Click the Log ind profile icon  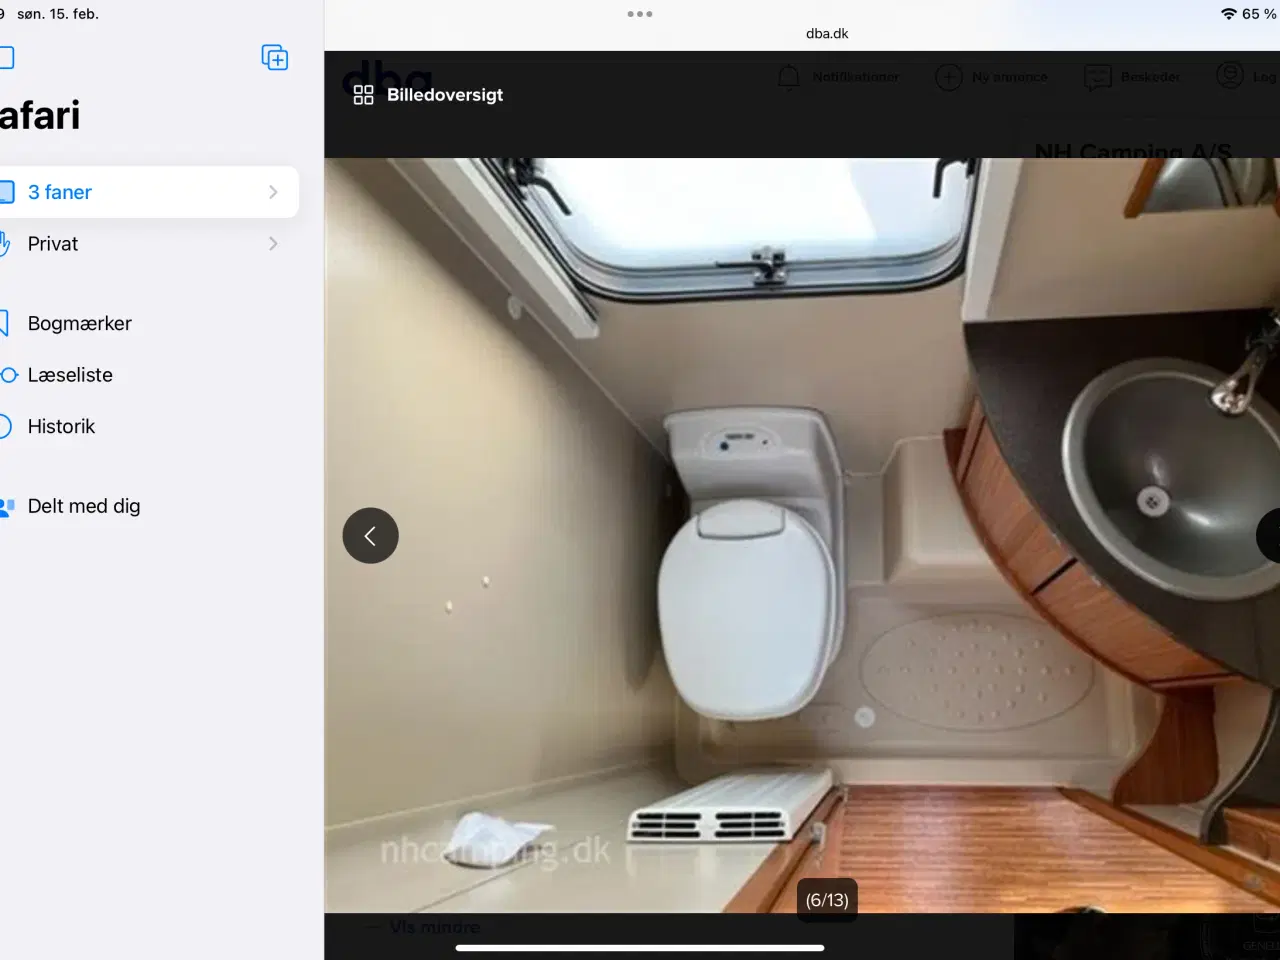pos(1229,76)
